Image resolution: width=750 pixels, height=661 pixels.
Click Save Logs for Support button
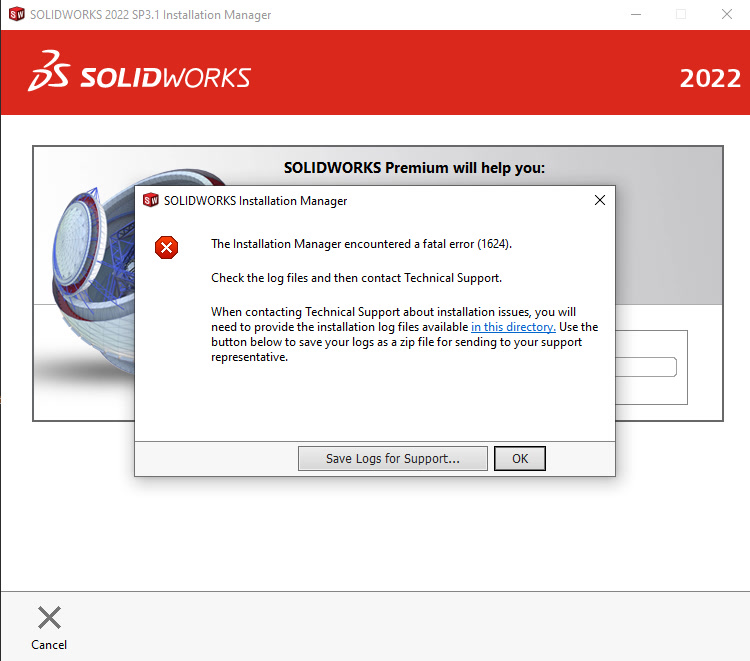393,458
